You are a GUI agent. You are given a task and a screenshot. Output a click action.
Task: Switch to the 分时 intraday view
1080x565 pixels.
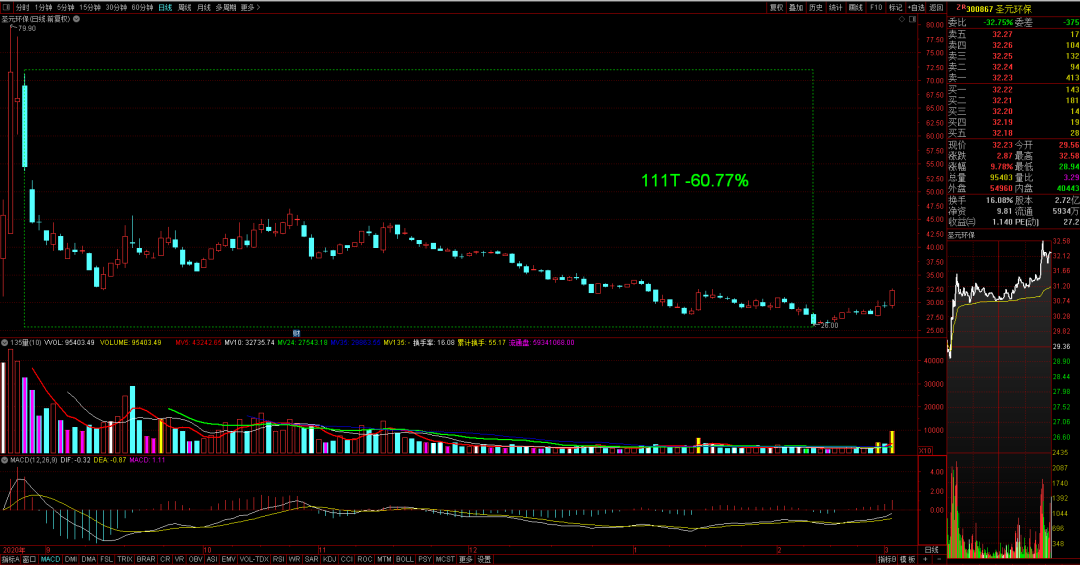point(23,8)
